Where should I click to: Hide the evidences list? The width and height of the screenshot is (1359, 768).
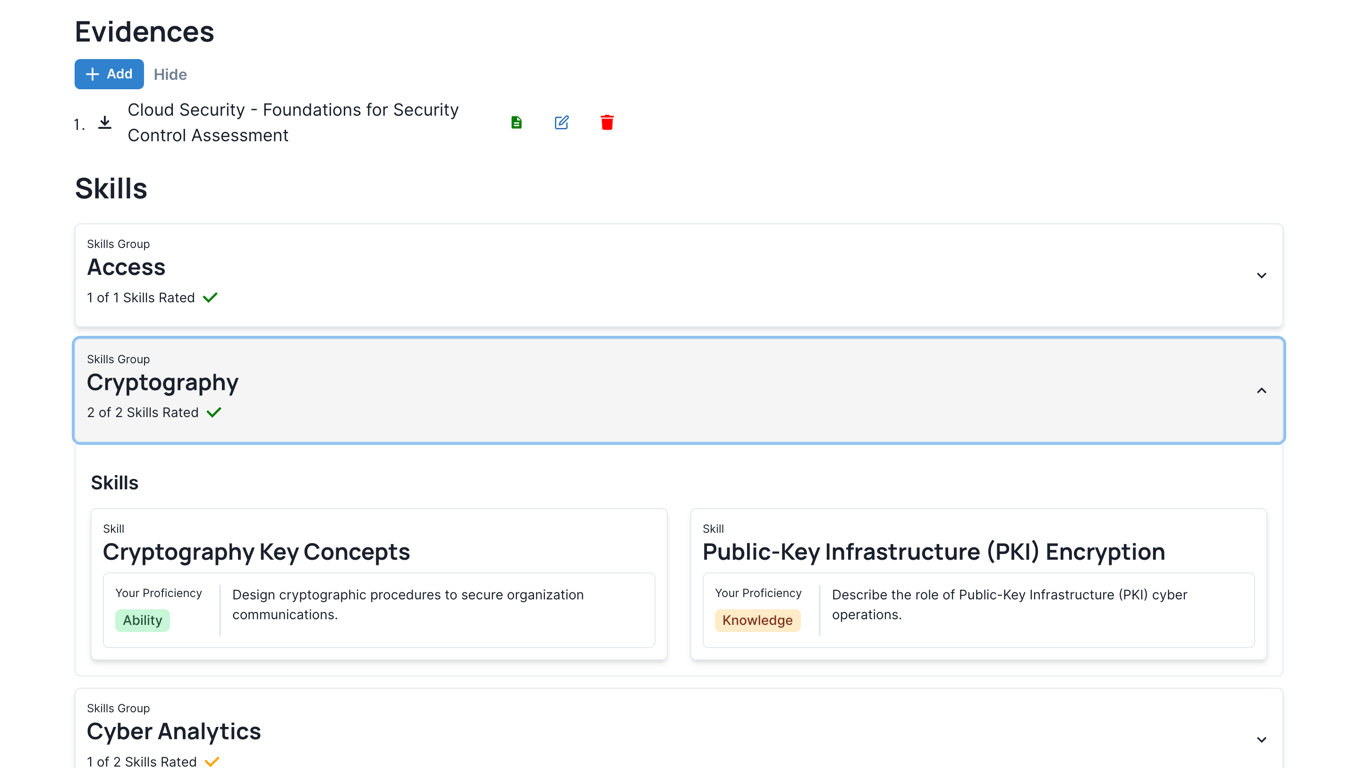[170, 75]
